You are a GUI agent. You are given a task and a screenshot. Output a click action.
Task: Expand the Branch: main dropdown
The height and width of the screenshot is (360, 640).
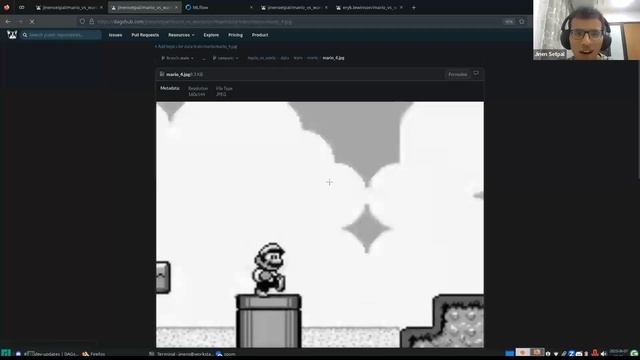click(x=178, y=58)
